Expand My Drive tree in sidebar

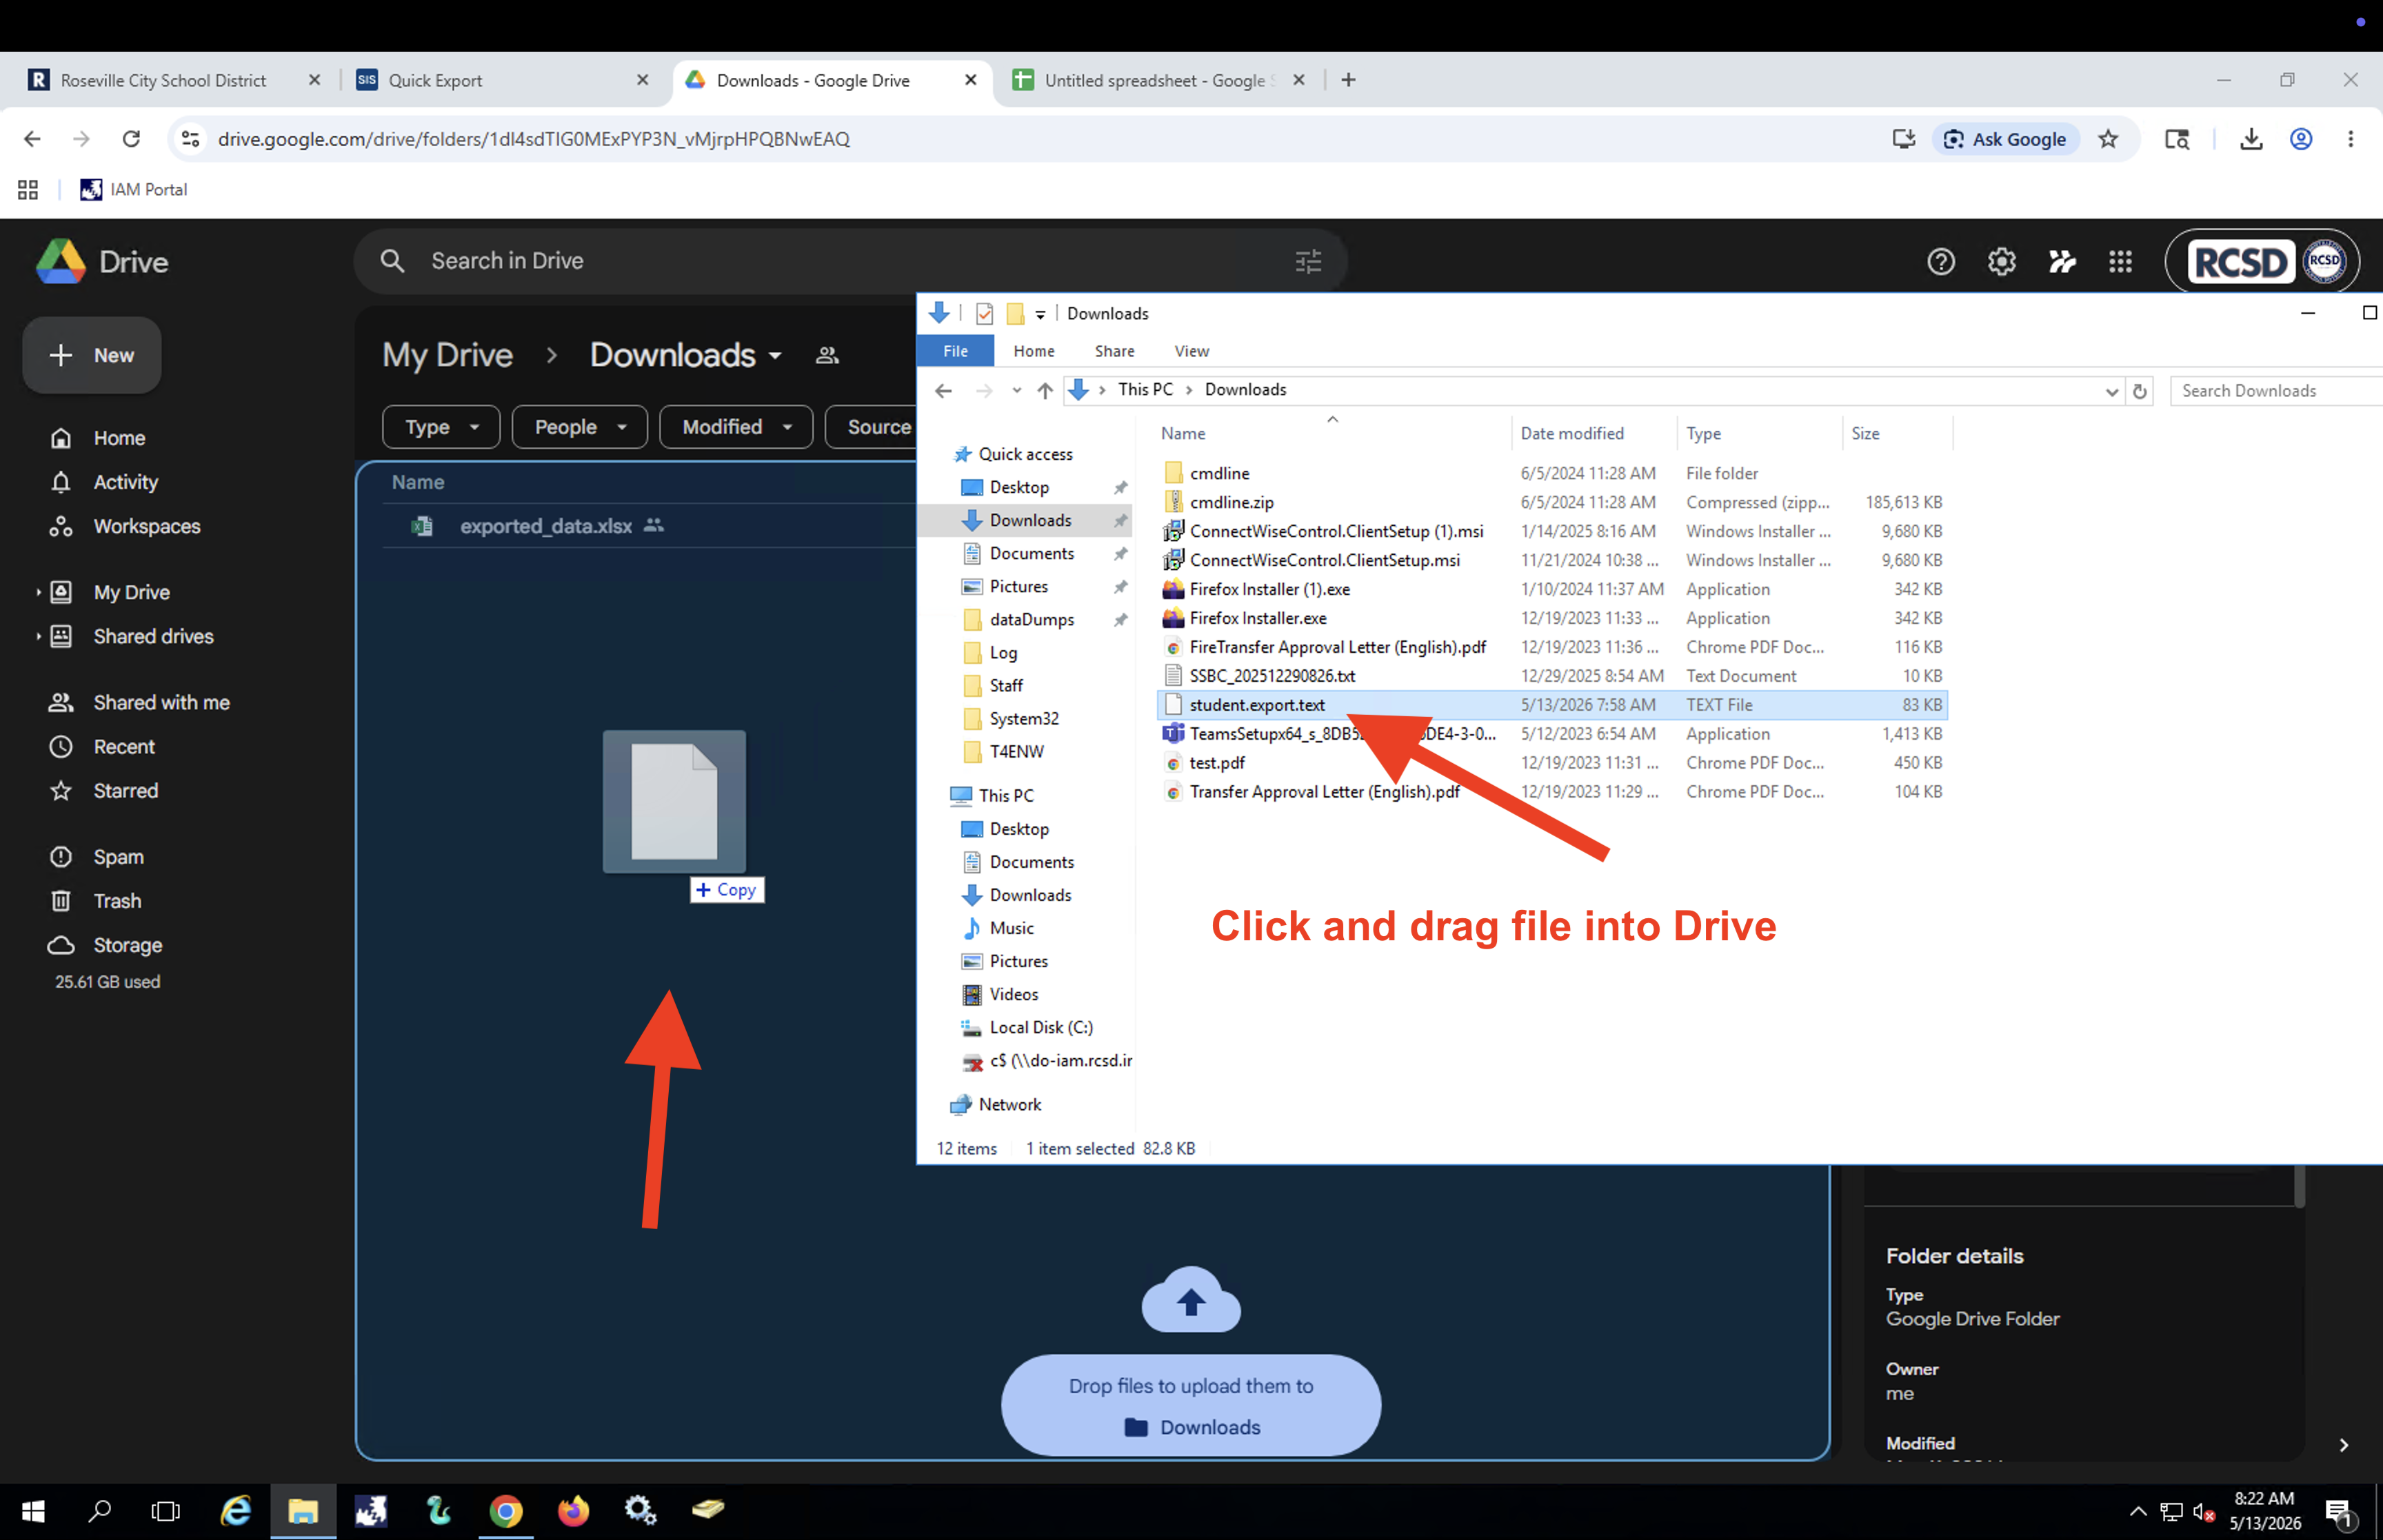pos(38,592)
